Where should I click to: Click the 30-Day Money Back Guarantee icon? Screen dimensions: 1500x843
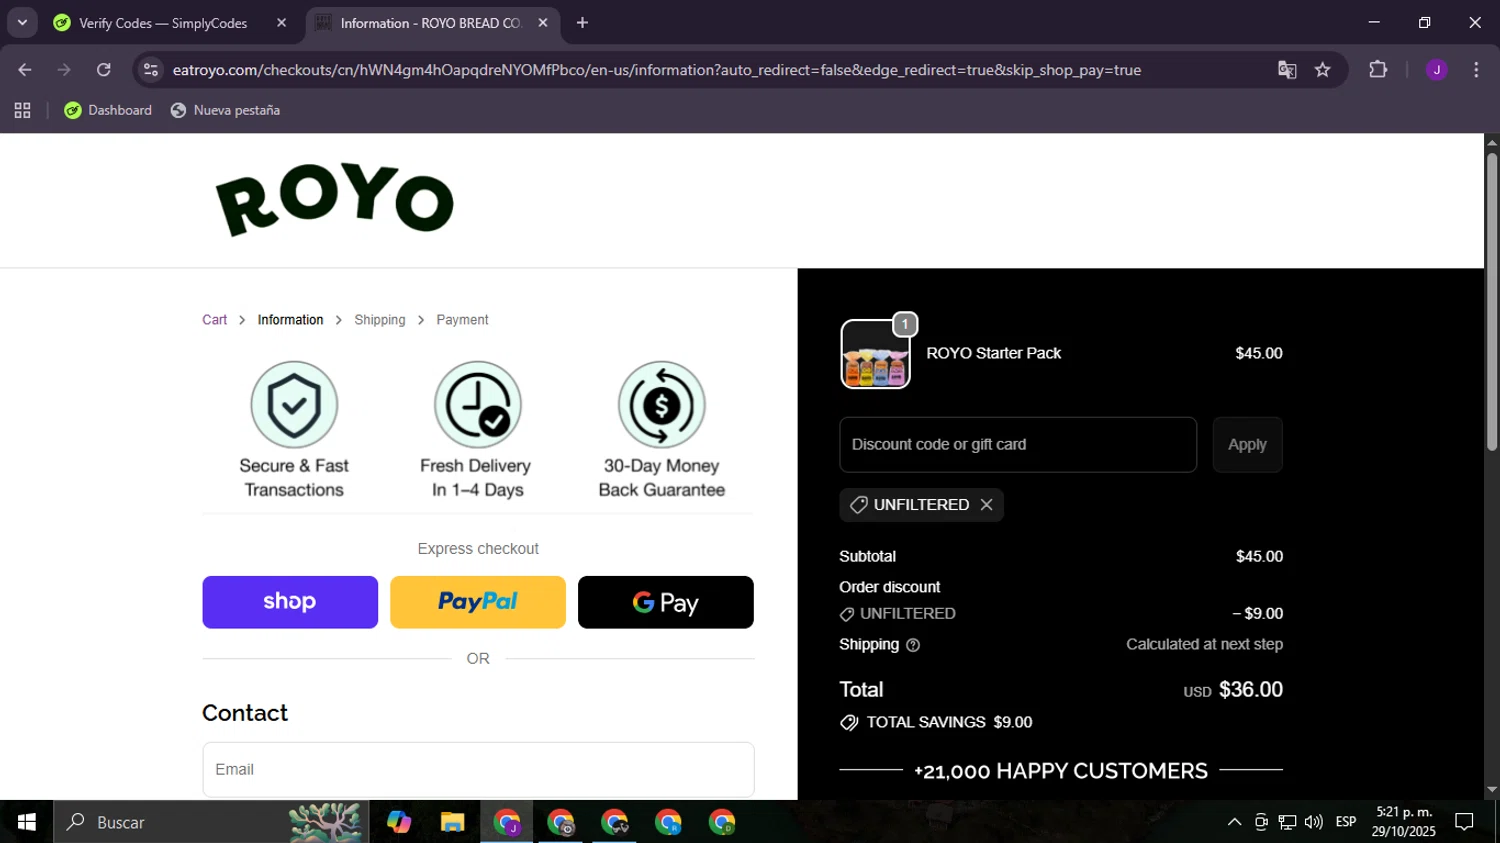662,405
